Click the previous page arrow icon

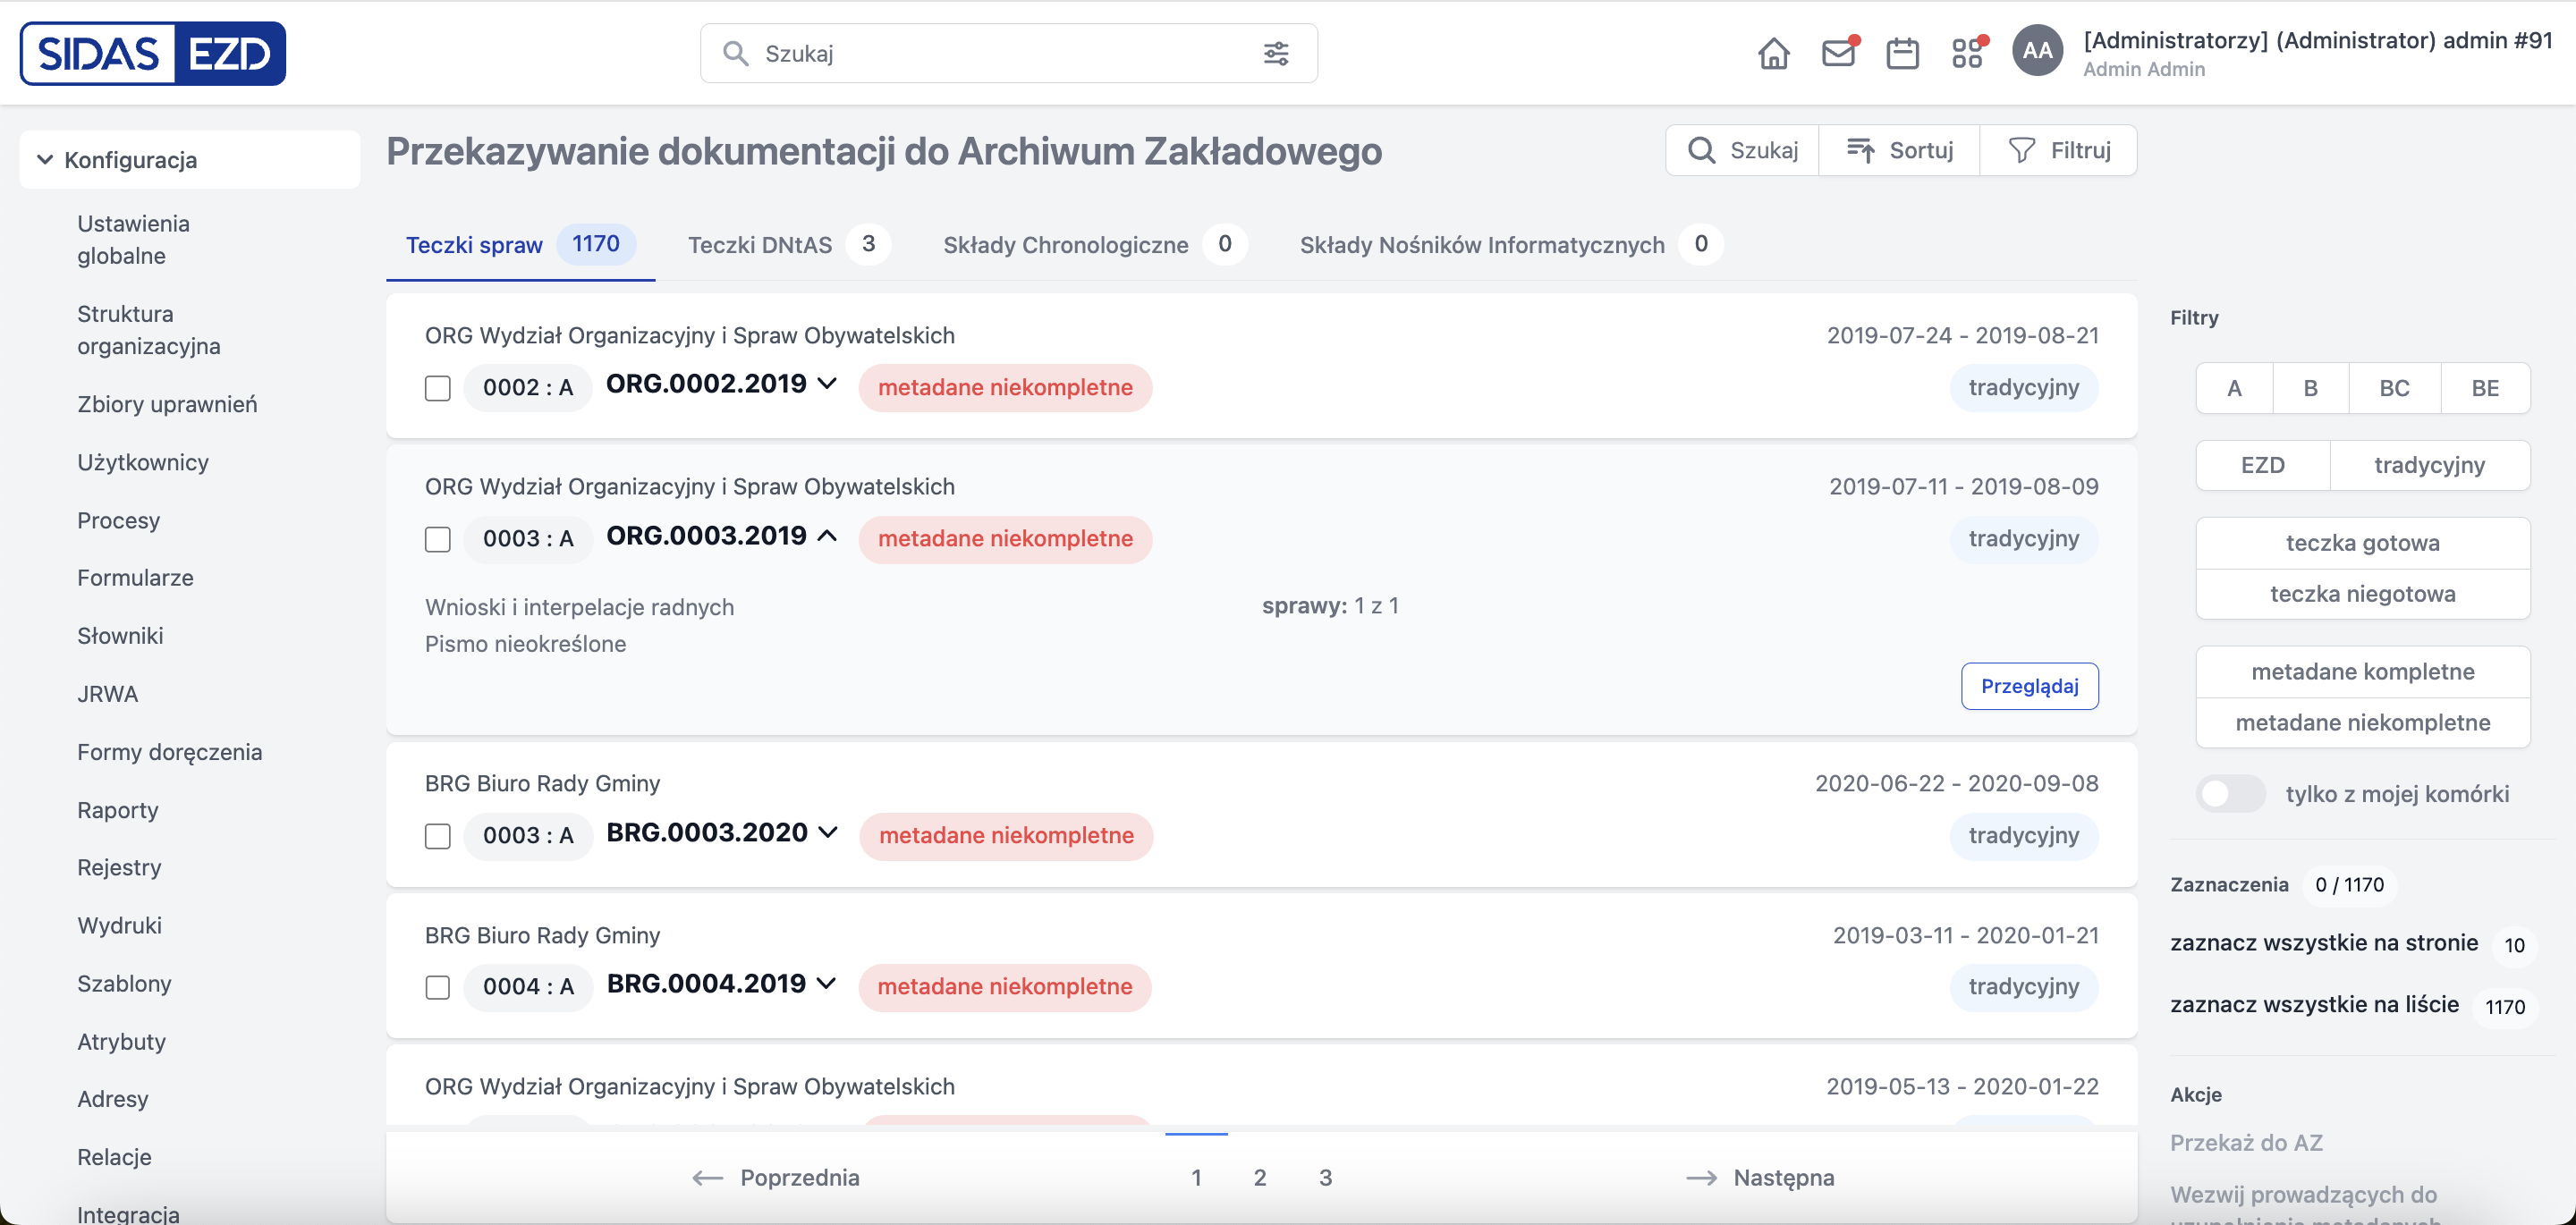707,1178
